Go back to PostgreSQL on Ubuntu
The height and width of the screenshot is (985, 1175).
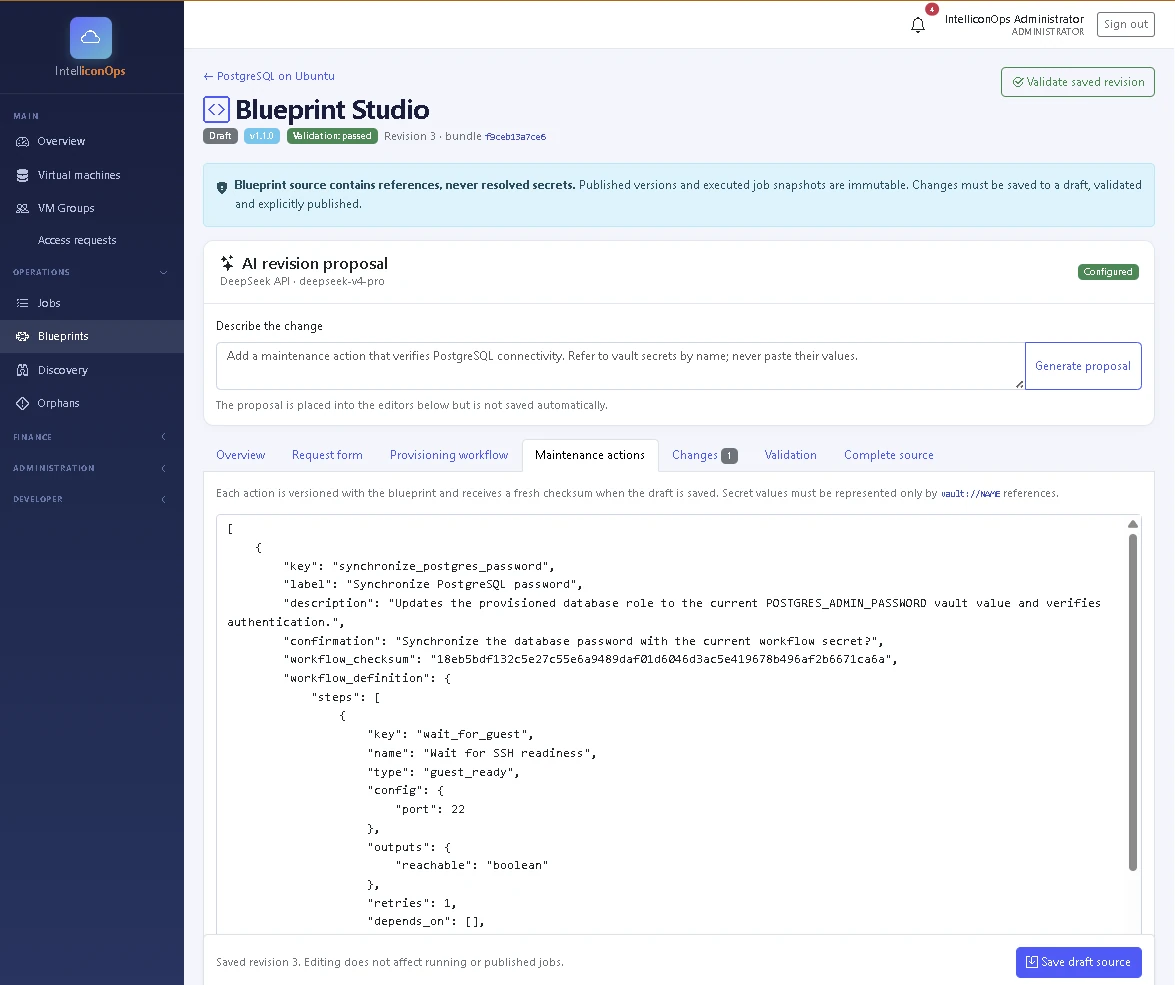[268, 76]
